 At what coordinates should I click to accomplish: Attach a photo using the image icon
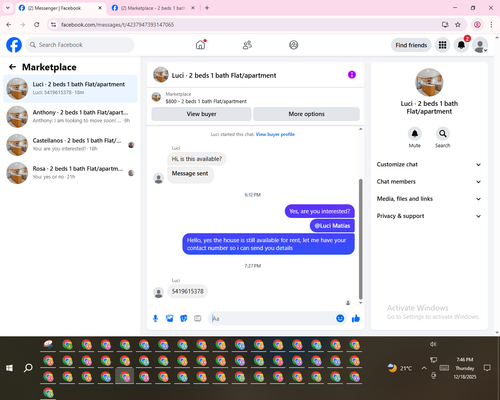coord(170,318)
